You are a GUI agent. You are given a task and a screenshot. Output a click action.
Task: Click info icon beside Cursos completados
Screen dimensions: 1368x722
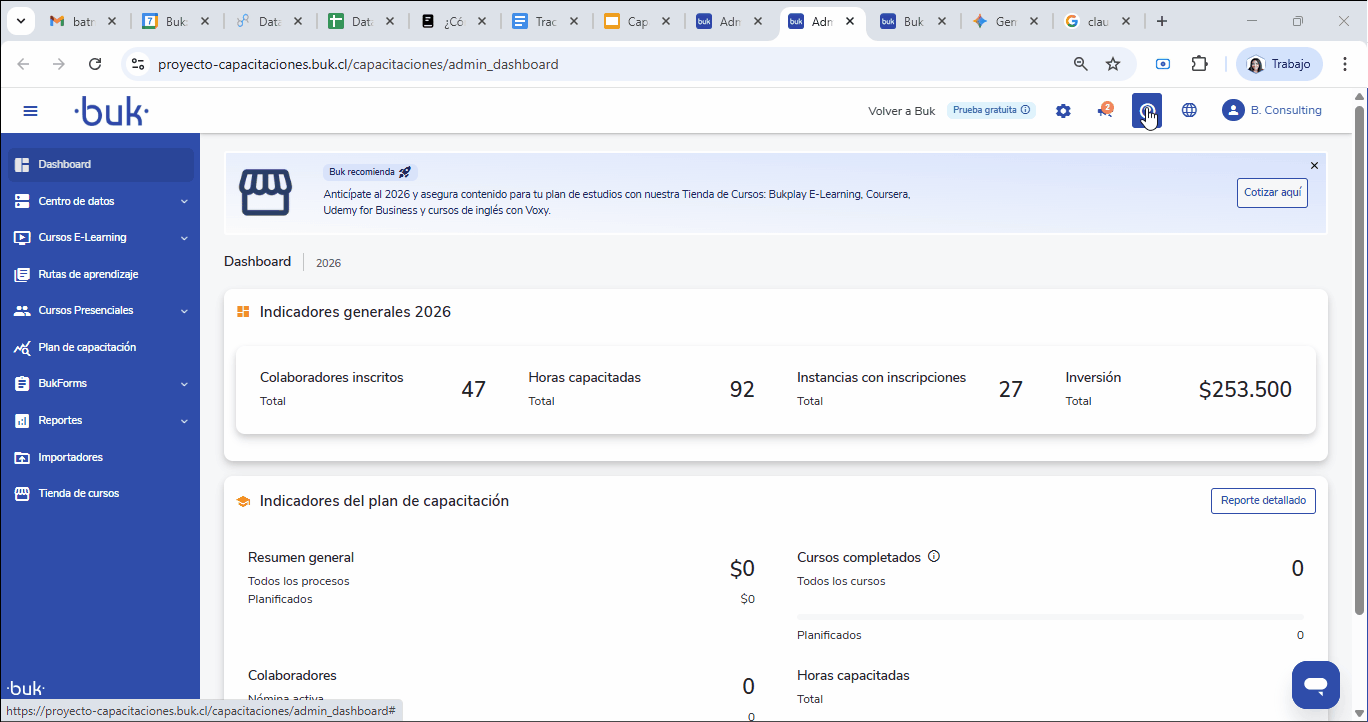pos(934,556)
